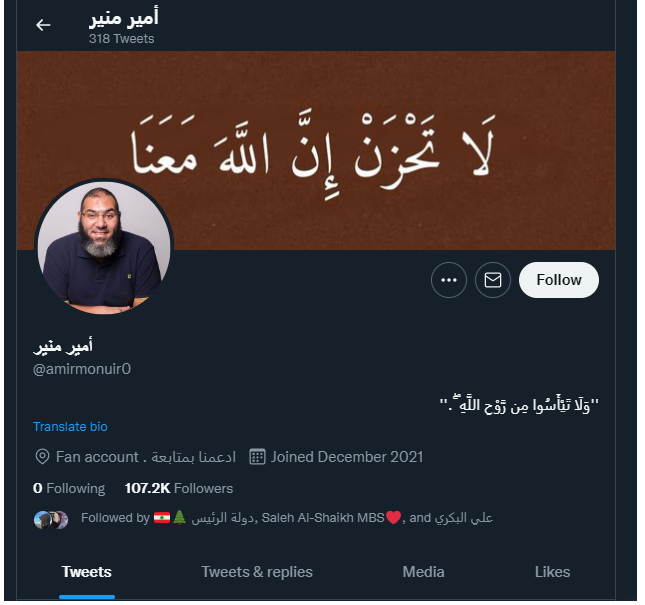
Task: View the 0 Following list
Action: click(x=69, y=488)
